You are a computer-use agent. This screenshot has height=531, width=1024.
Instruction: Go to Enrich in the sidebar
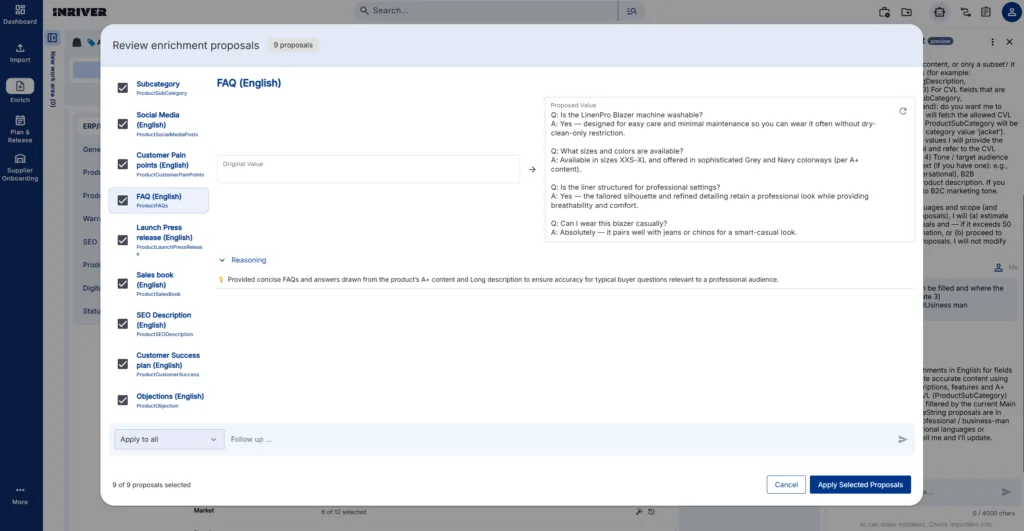coord(20,91)
